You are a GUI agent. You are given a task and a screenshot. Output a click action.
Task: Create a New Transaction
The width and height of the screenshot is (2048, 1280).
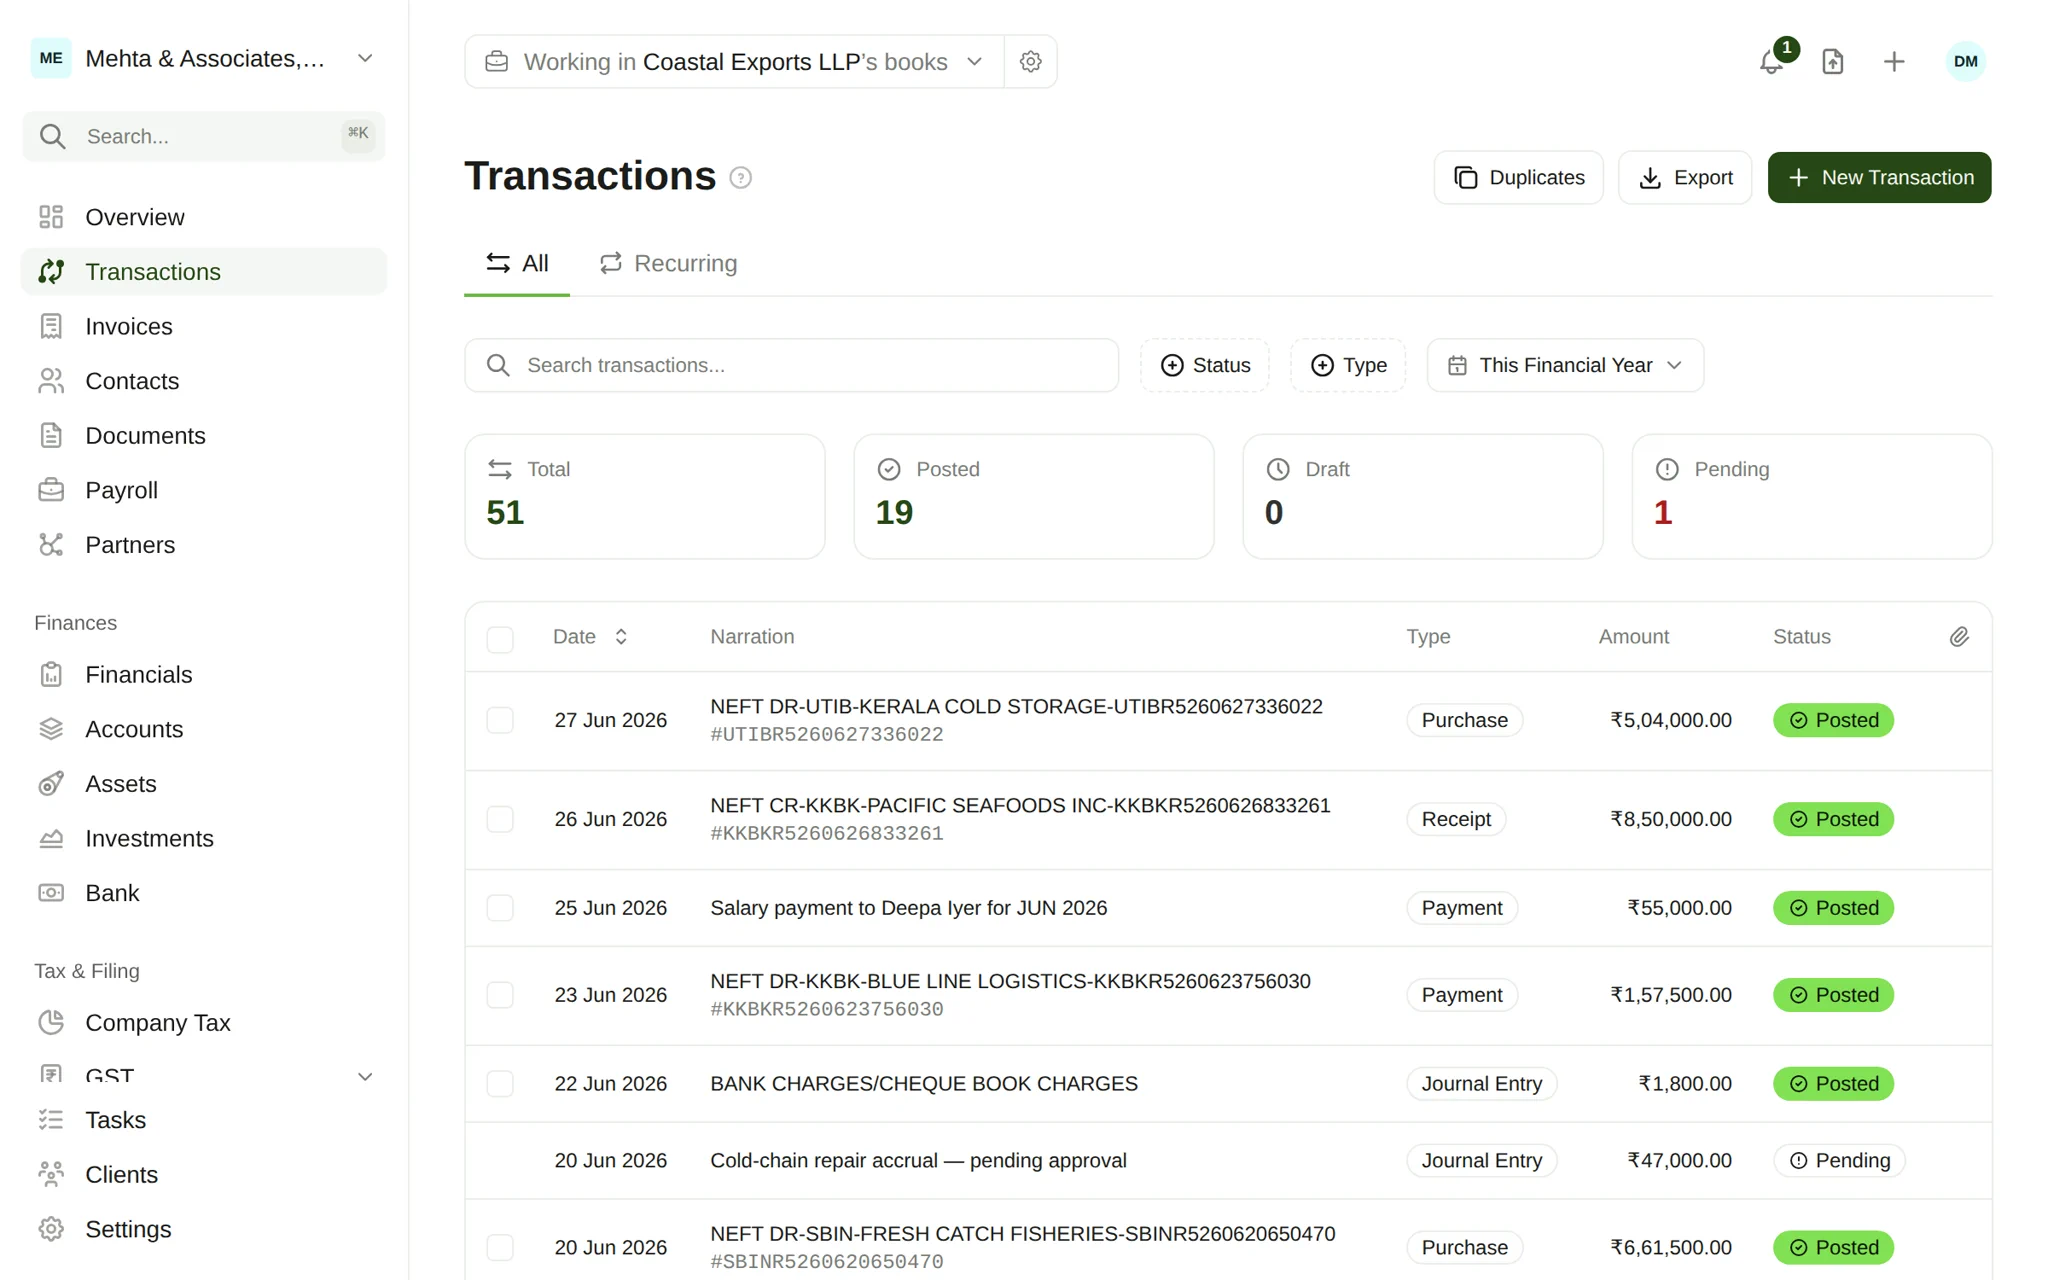1879,178
